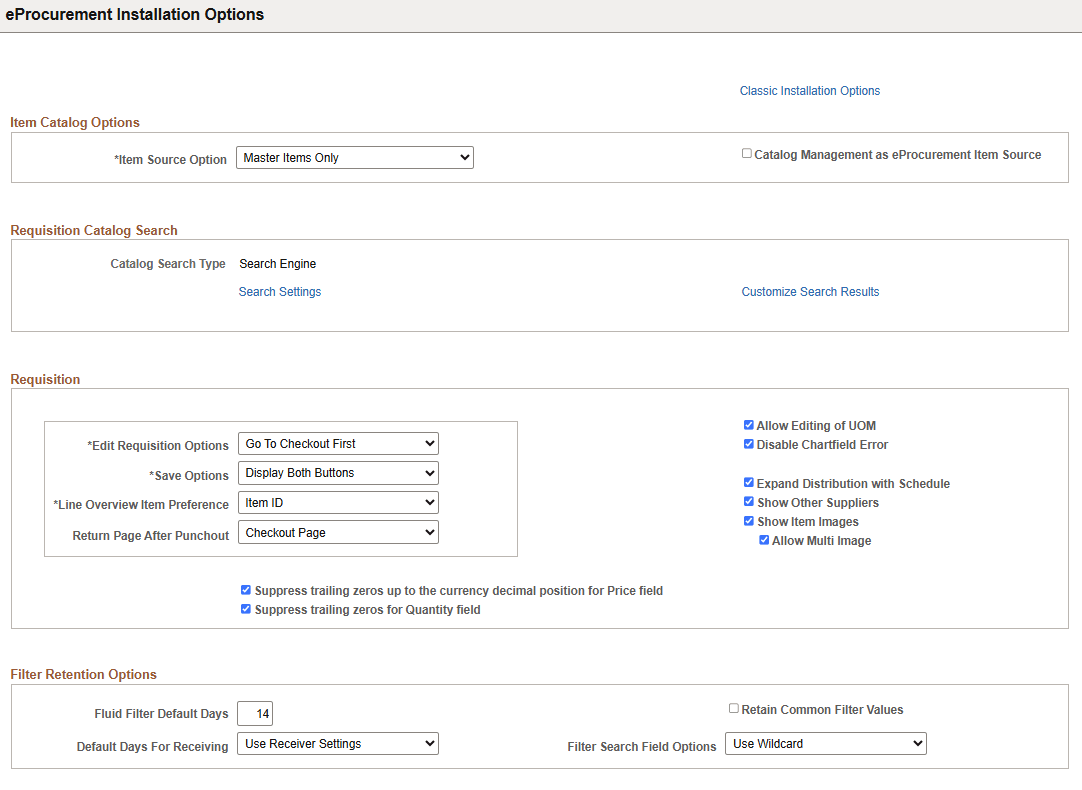This screenshot has width=1082, height=790.
Task: Open Classic Installation Options link
Action: [x=809, y=90]
